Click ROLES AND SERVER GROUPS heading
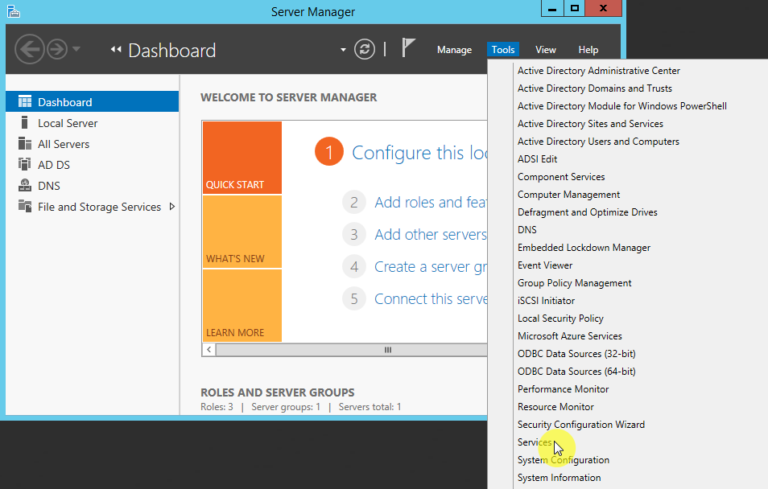 277,392
